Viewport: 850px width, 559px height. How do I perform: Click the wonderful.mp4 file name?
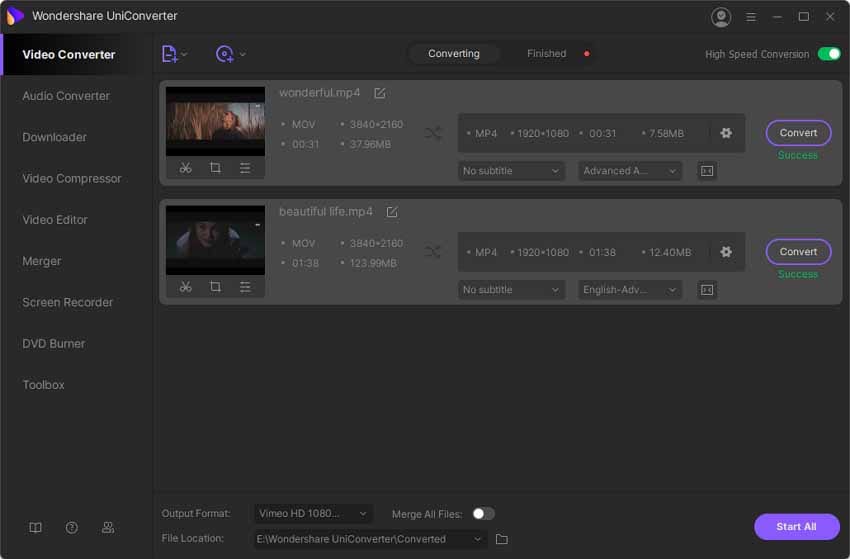319,93
